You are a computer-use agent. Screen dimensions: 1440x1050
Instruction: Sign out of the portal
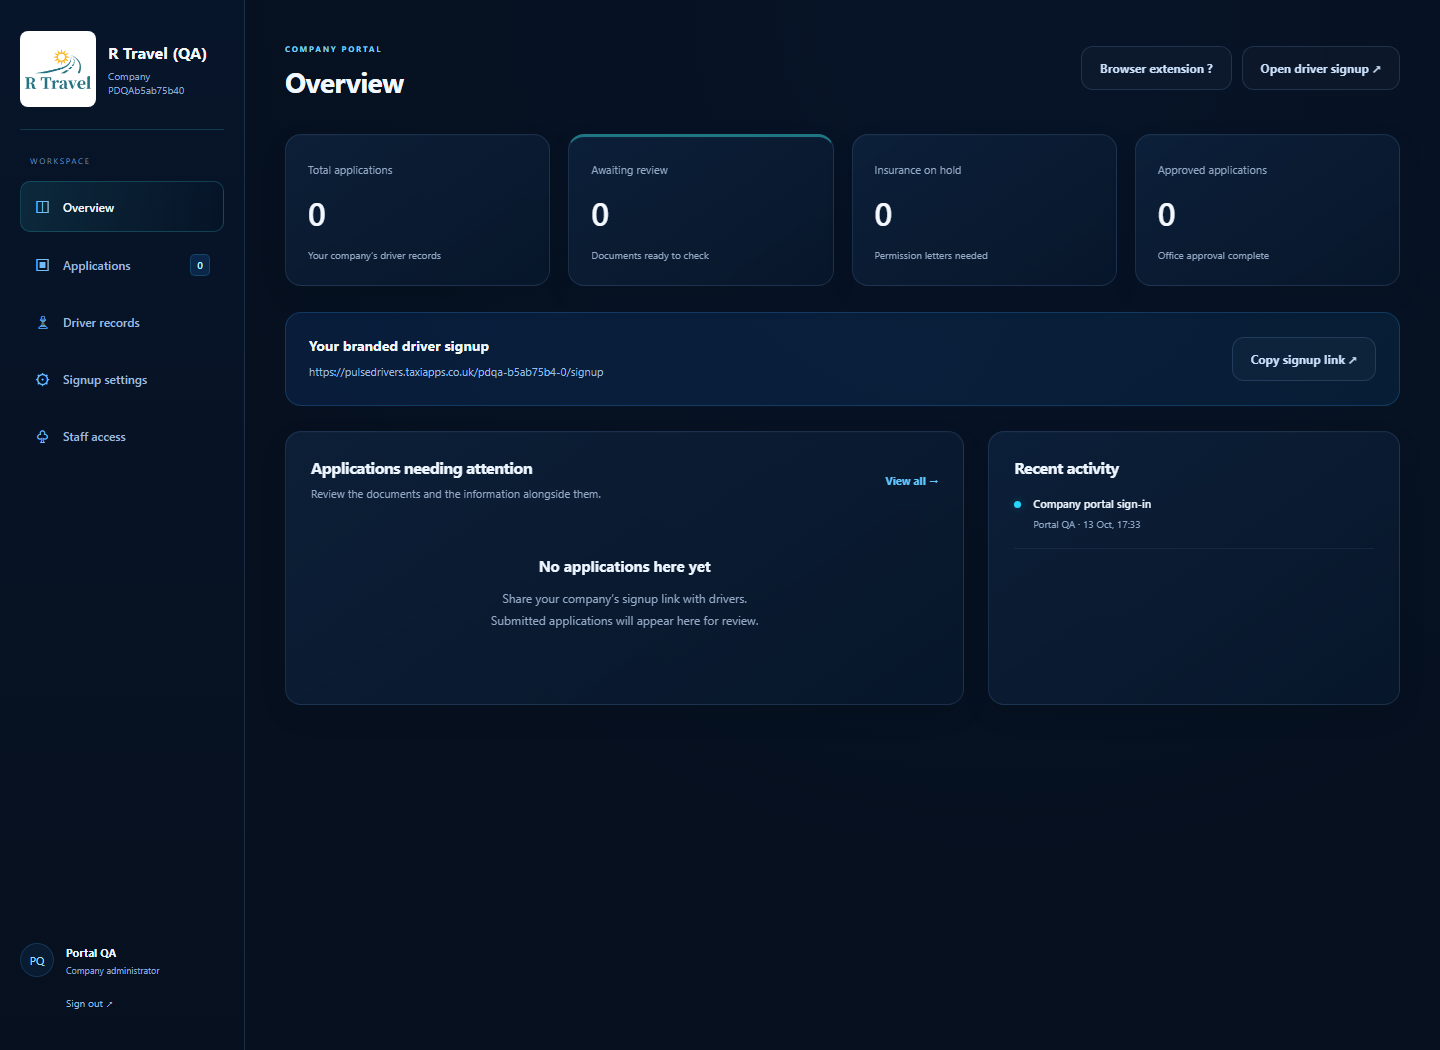click(89, 1003)
